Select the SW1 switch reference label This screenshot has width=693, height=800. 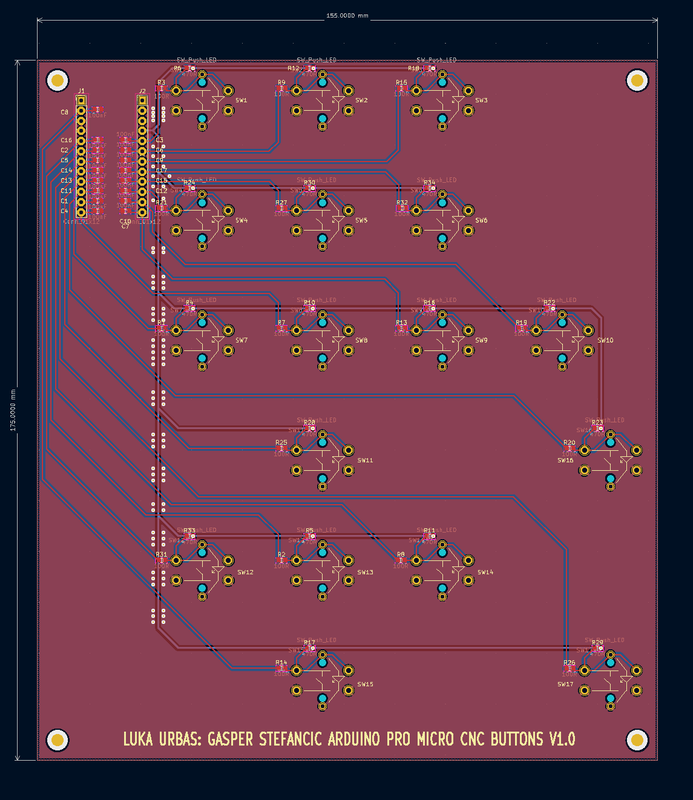(x=241, y=101)
